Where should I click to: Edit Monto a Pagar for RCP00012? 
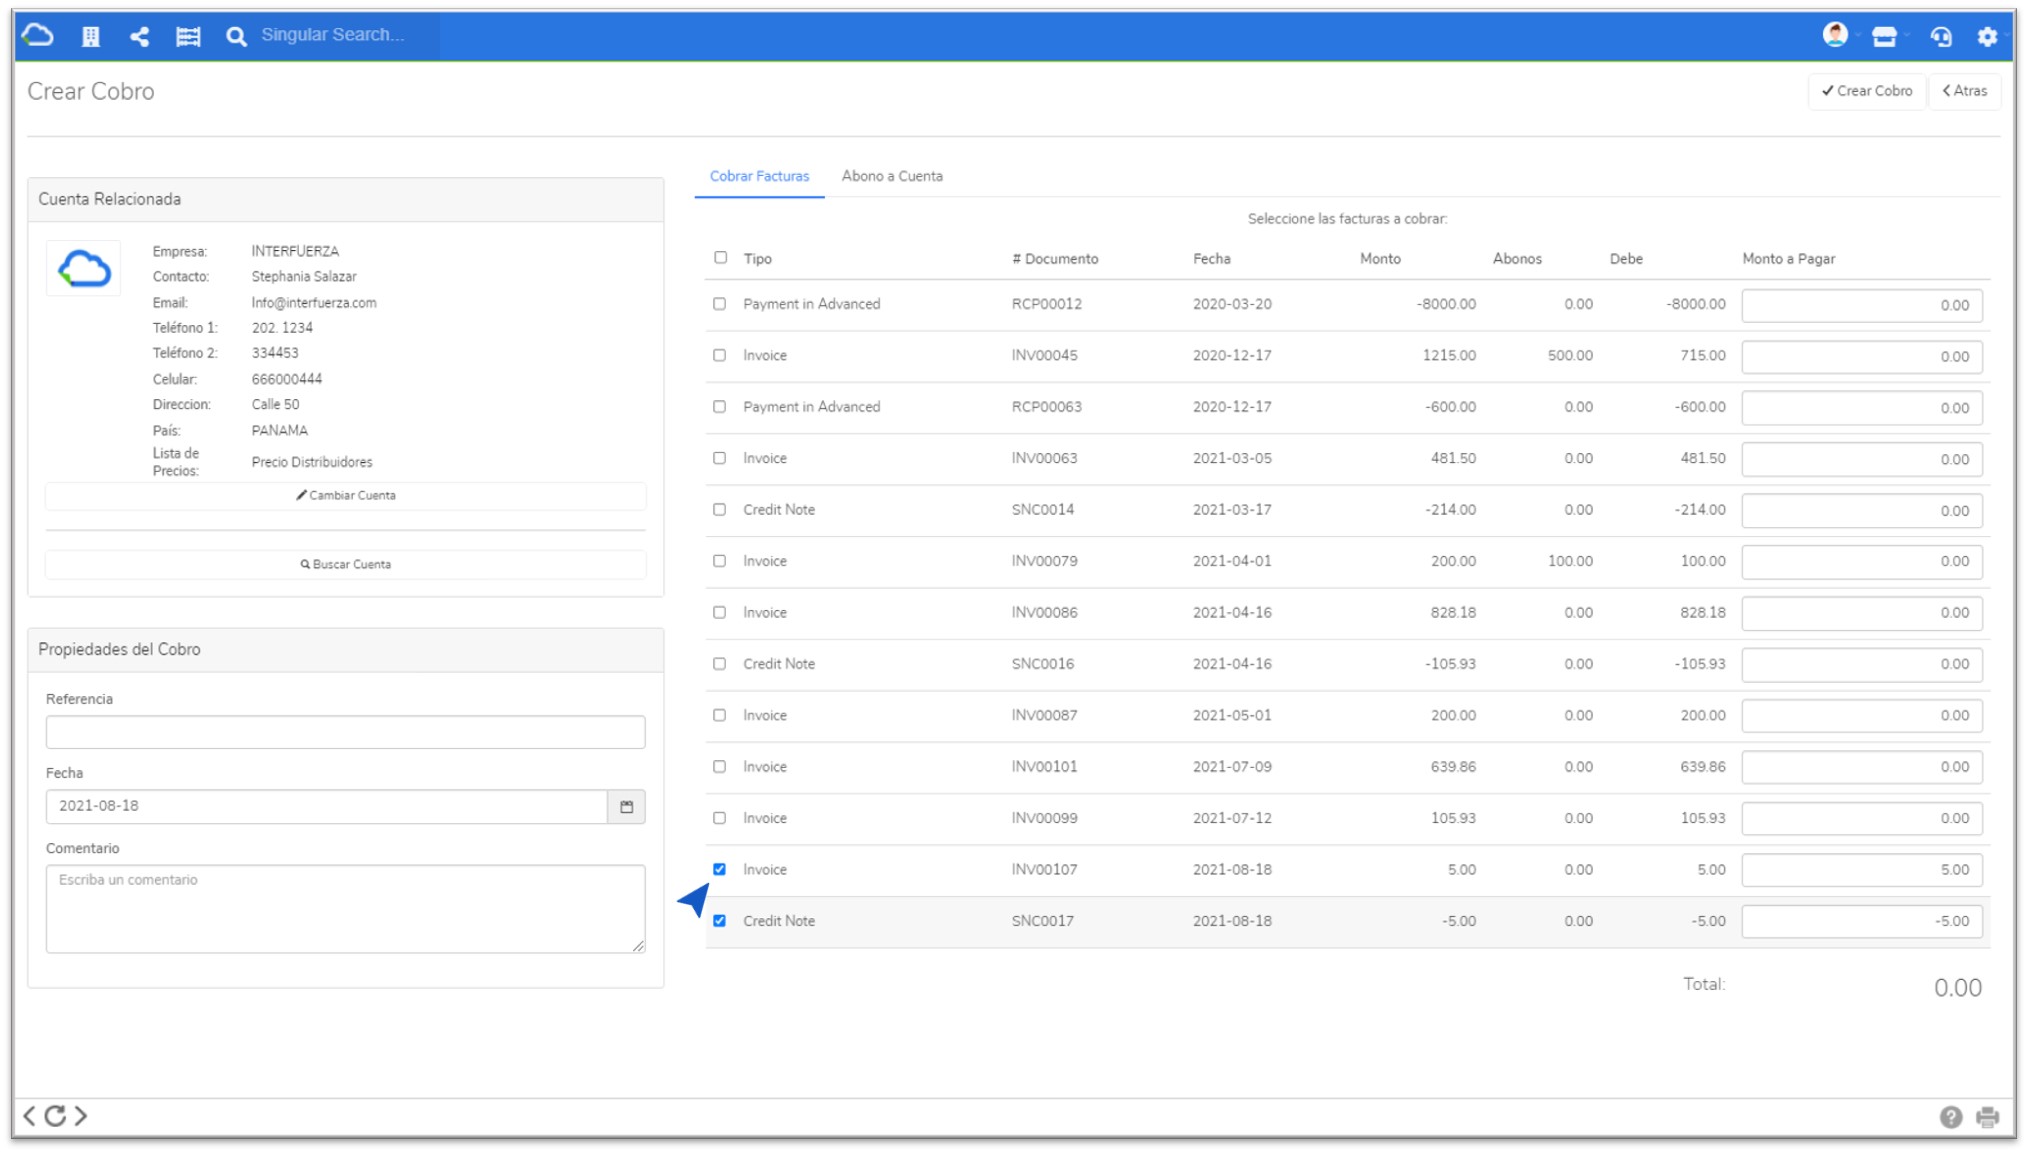[x=1862, y=306]
